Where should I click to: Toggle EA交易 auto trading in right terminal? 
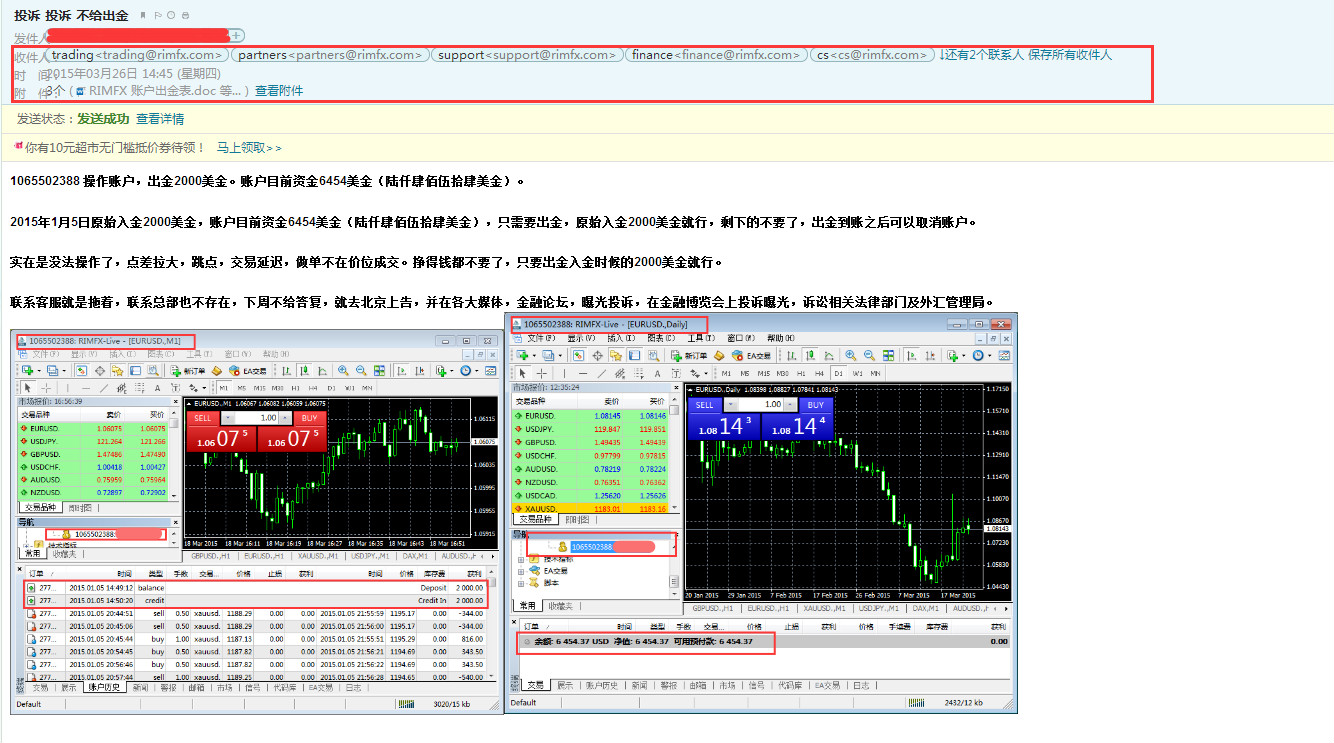pos(752,355)
